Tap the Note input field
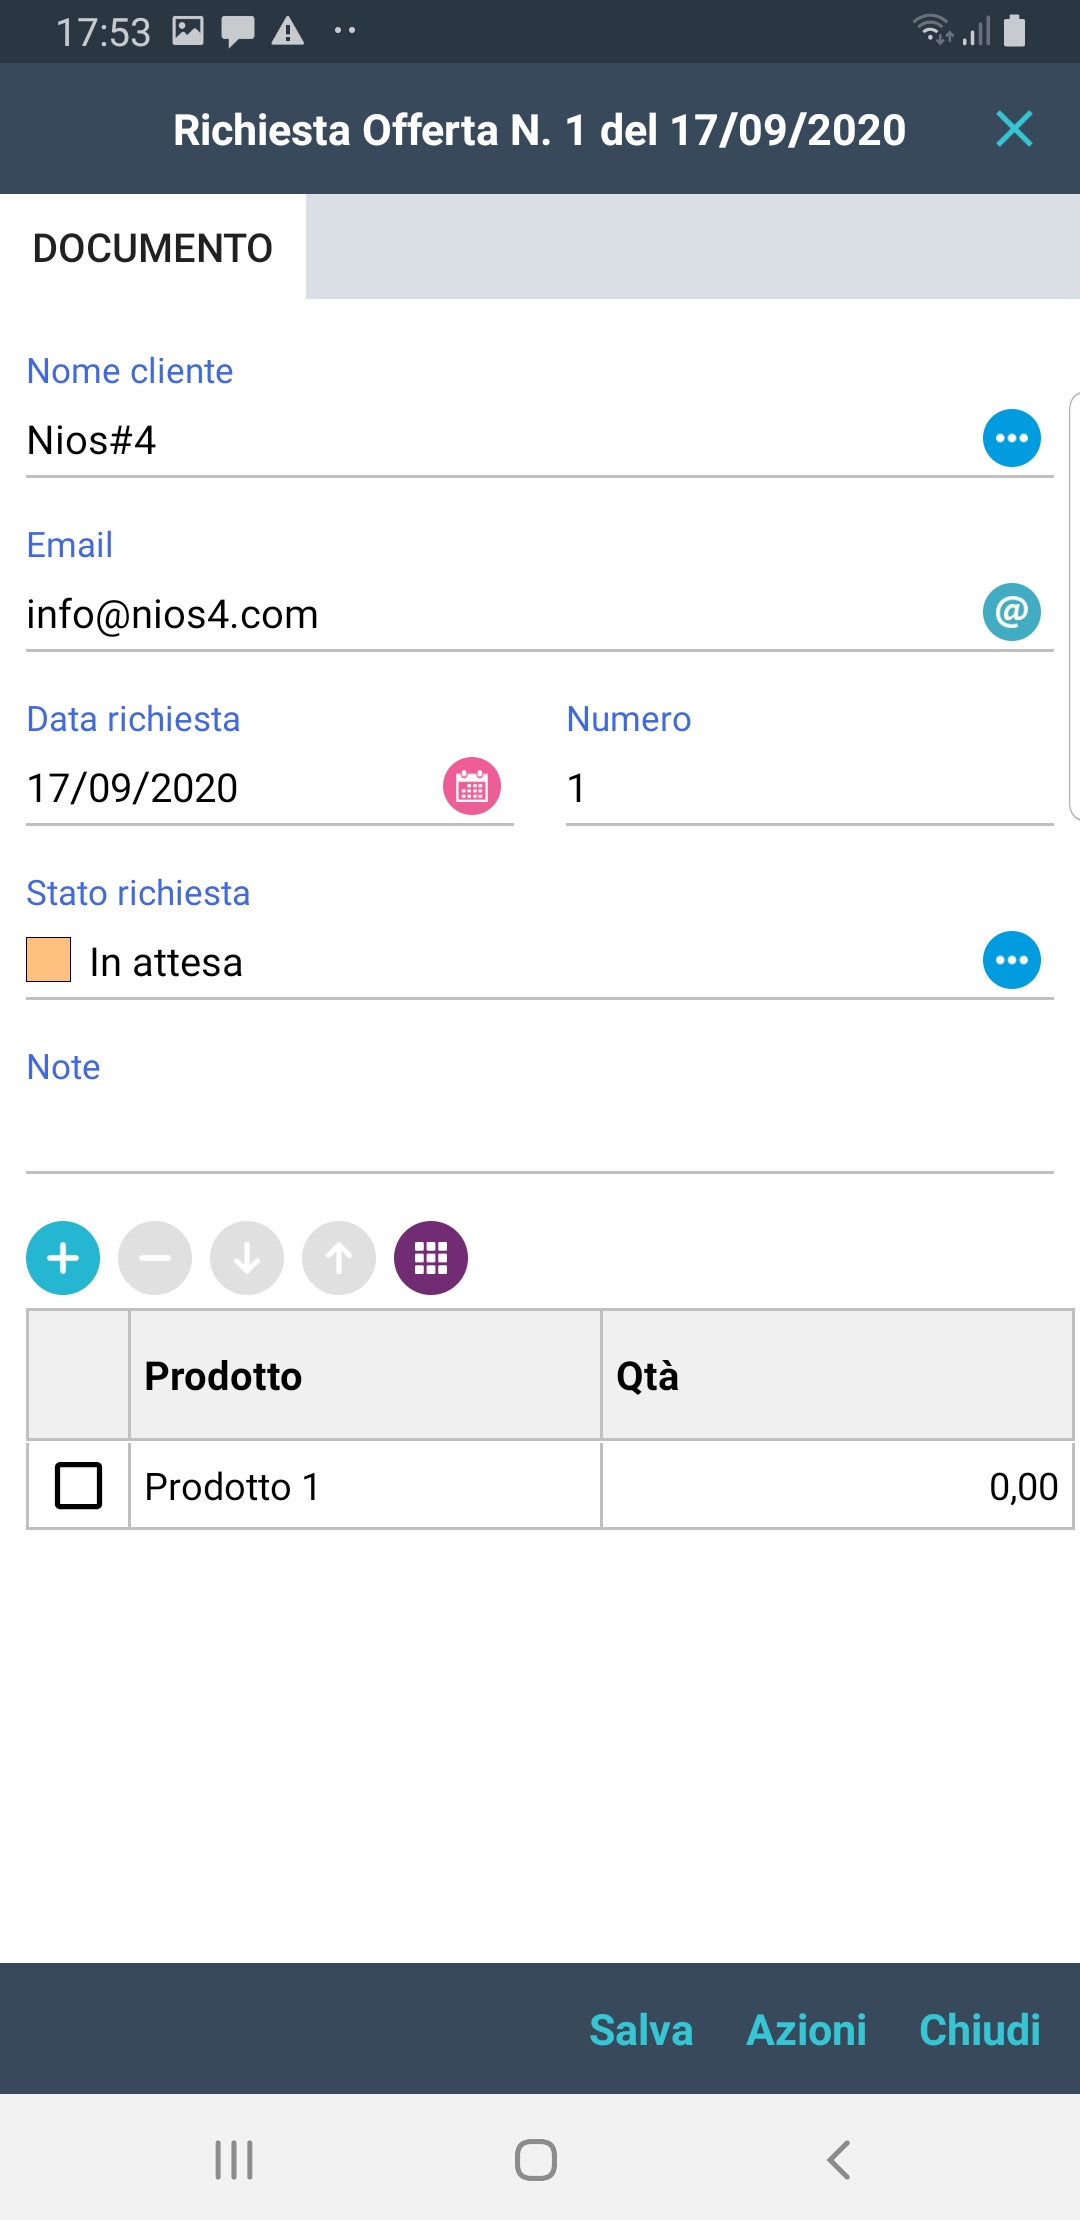 pyautogui.click(x=540, y=1135)
